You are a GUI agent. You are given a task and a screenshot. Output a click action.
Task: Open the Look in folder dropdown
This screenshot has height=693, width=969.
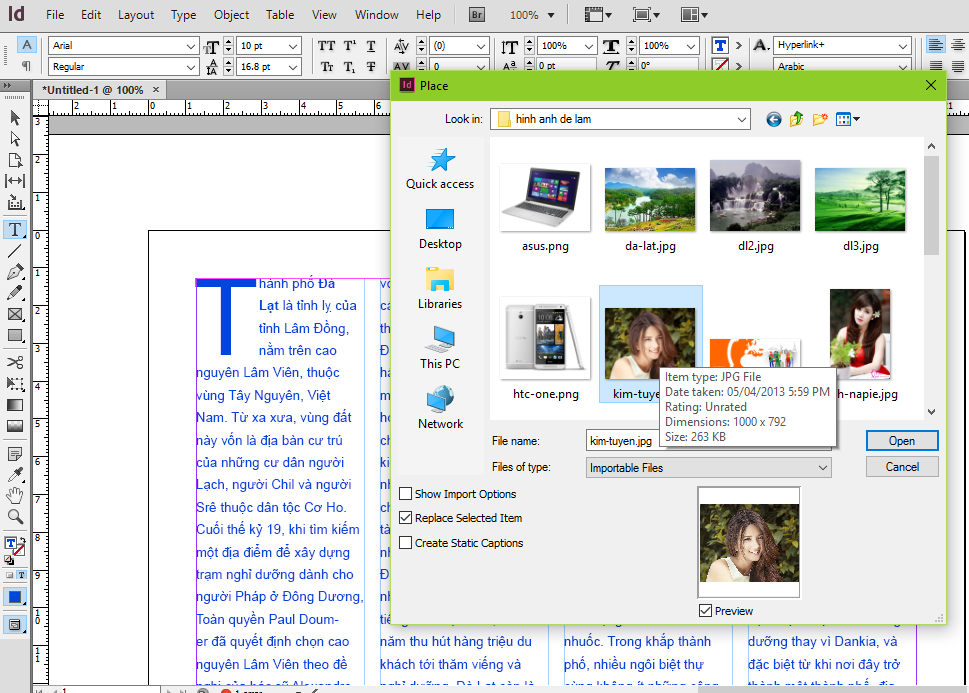[x=742, y=119]
